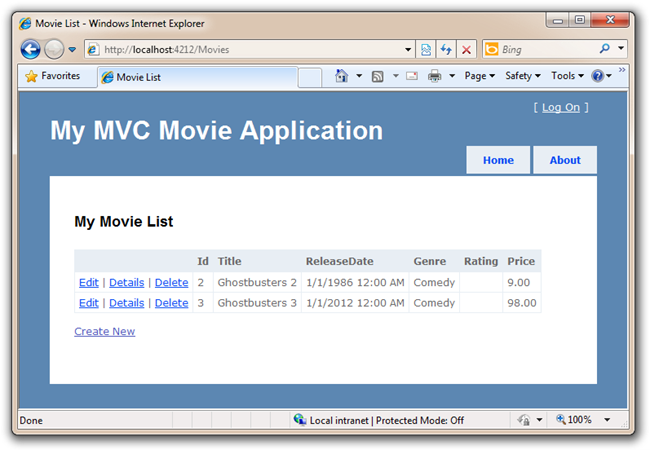Open the Page menu dropdown

coord(479,76)
